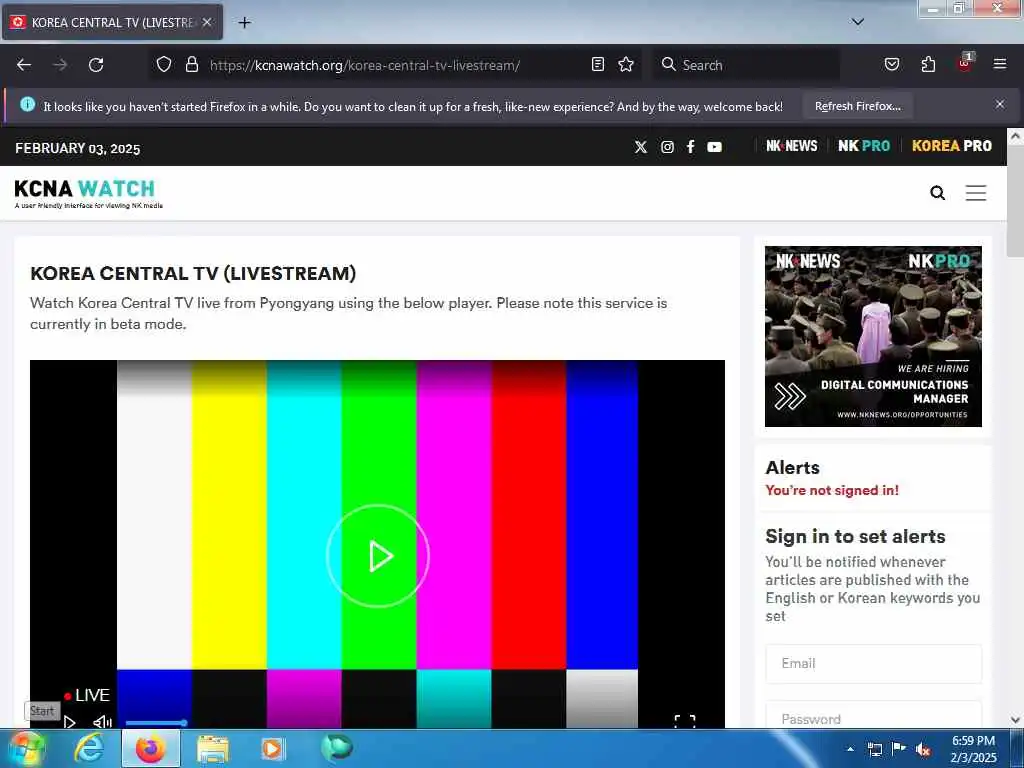Bookmark this page with the star icon
Viewport: 1024px width, 768px height.
[x=626, y=64]
